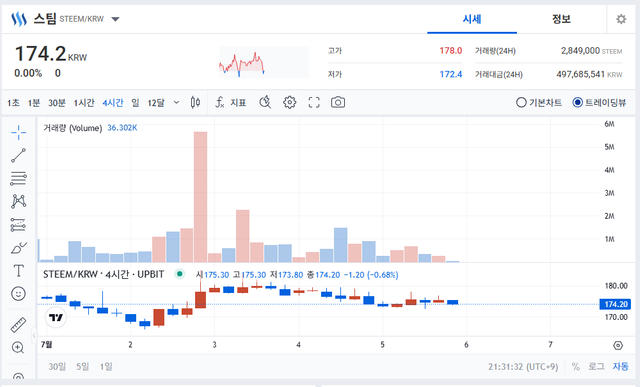
Task: Open the 지표 indicators menu
Action: click(x=231, y=102)
